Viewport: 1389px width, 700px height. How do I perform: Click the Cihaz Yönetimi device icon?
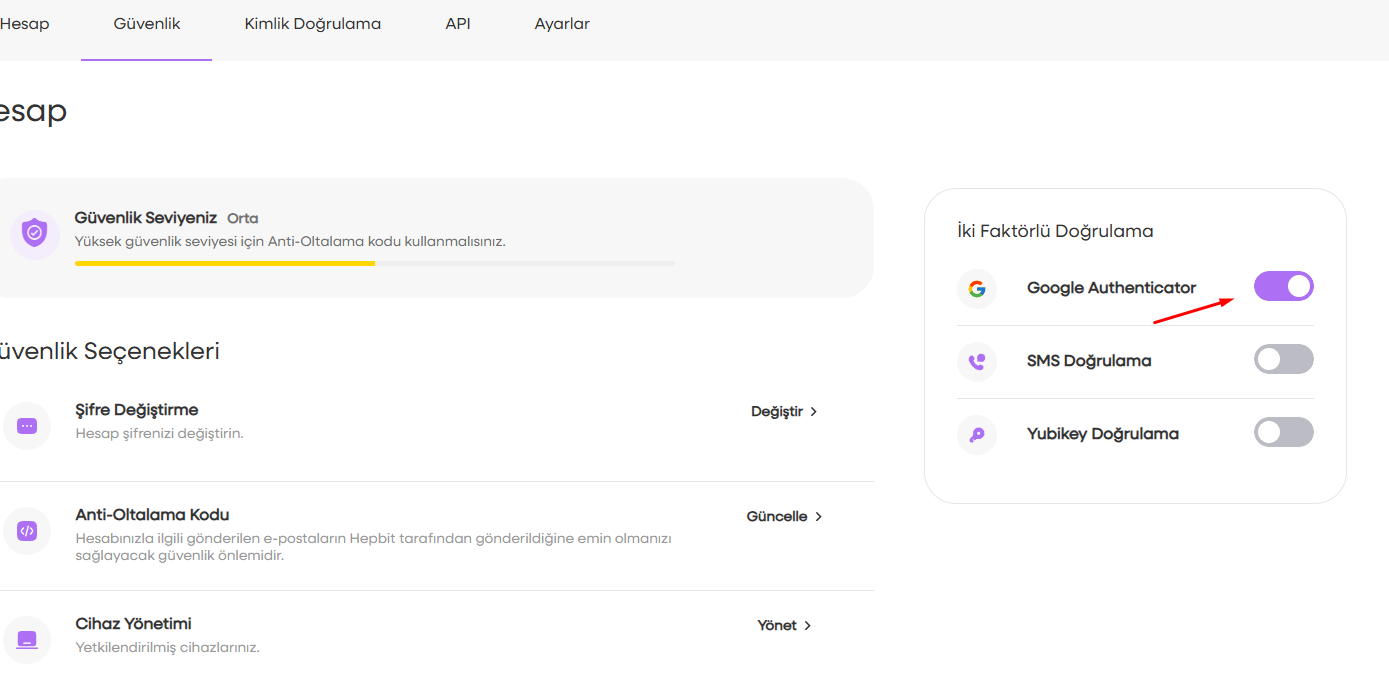point(27,639)
